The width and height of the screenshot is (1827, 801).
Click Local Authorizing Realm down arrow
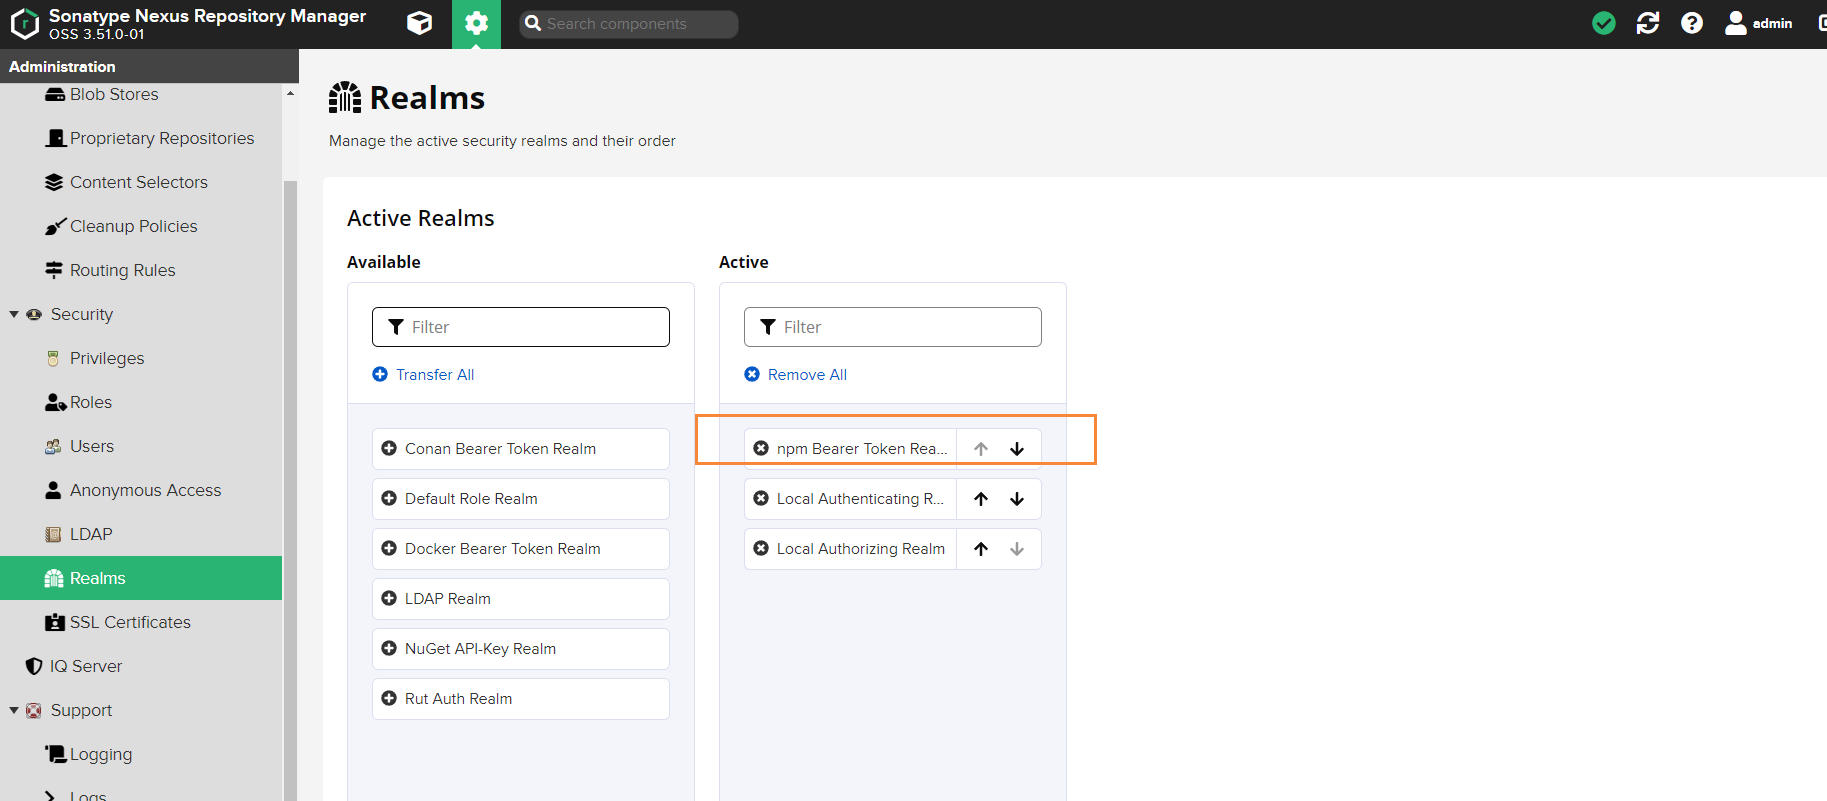click(x=1017, y=549)
